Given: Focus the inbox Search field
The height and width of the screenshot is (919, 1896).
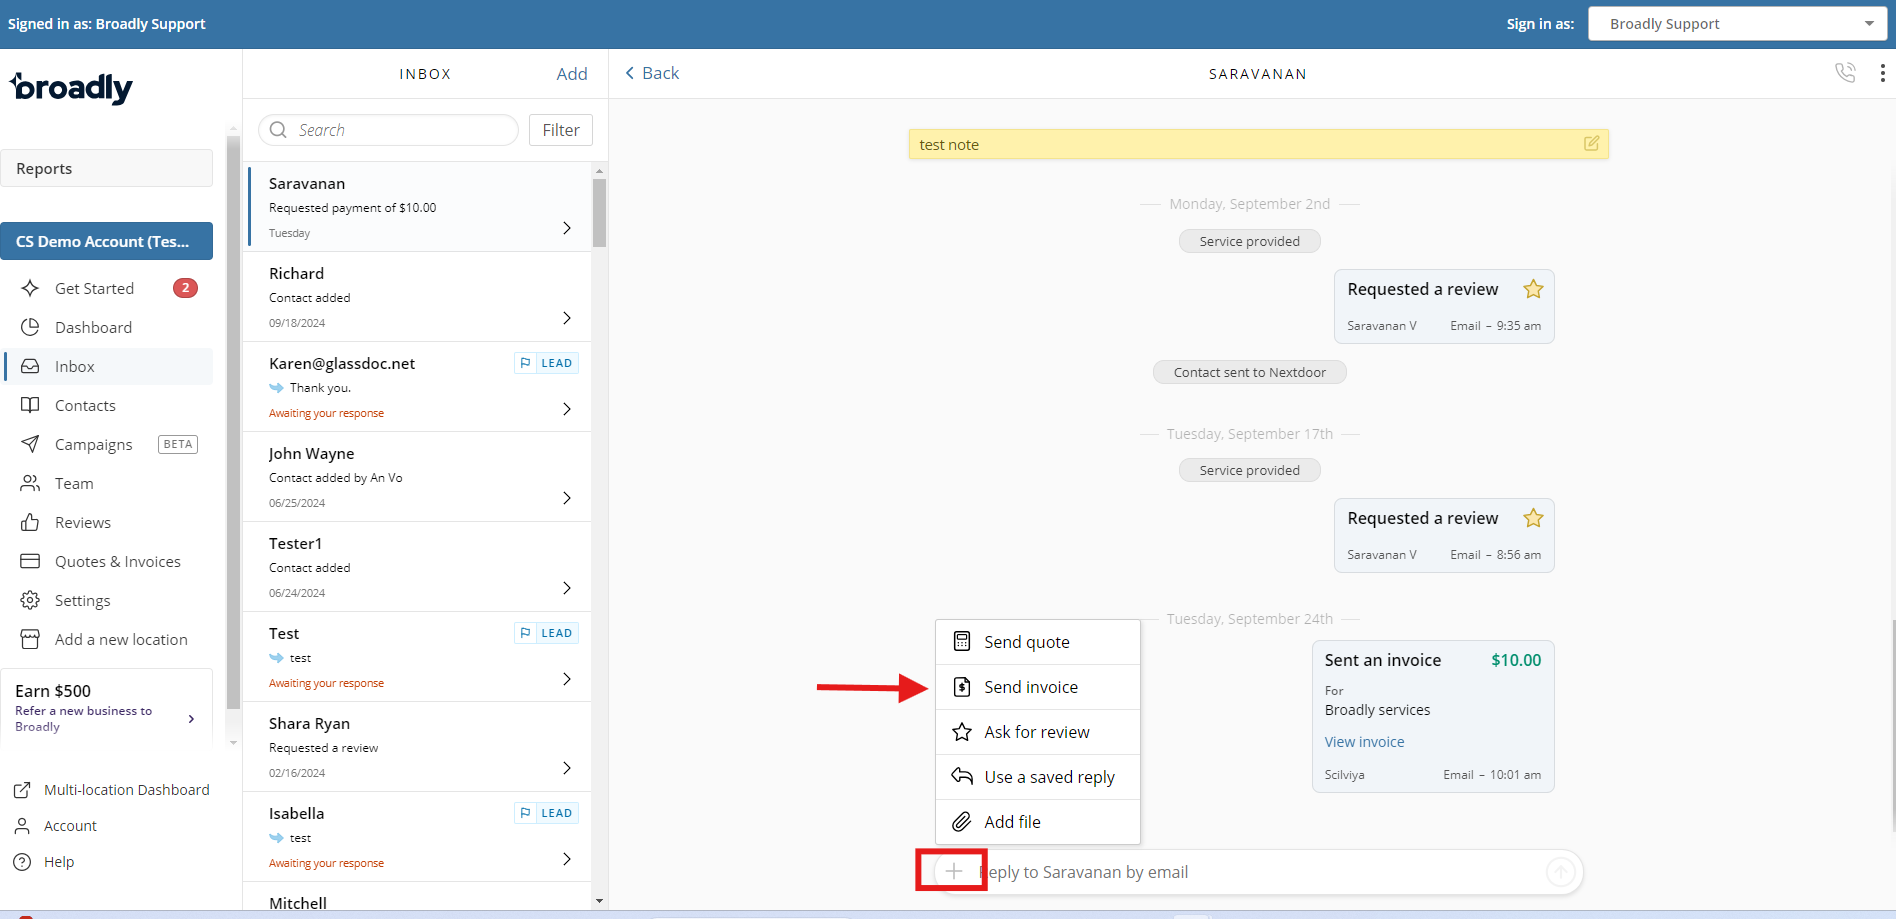Looking at the screenshot, I should coord(388,130).
